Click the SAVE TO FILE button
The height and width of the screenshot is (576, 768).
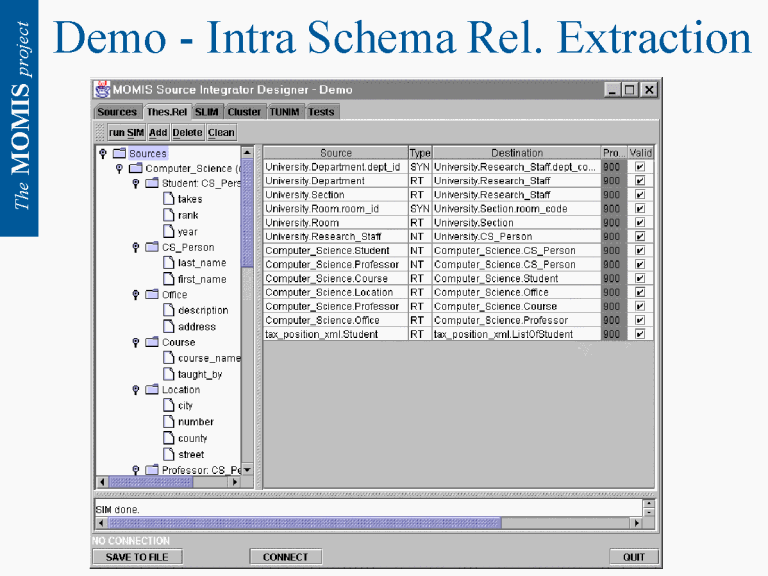click(137, 557)
